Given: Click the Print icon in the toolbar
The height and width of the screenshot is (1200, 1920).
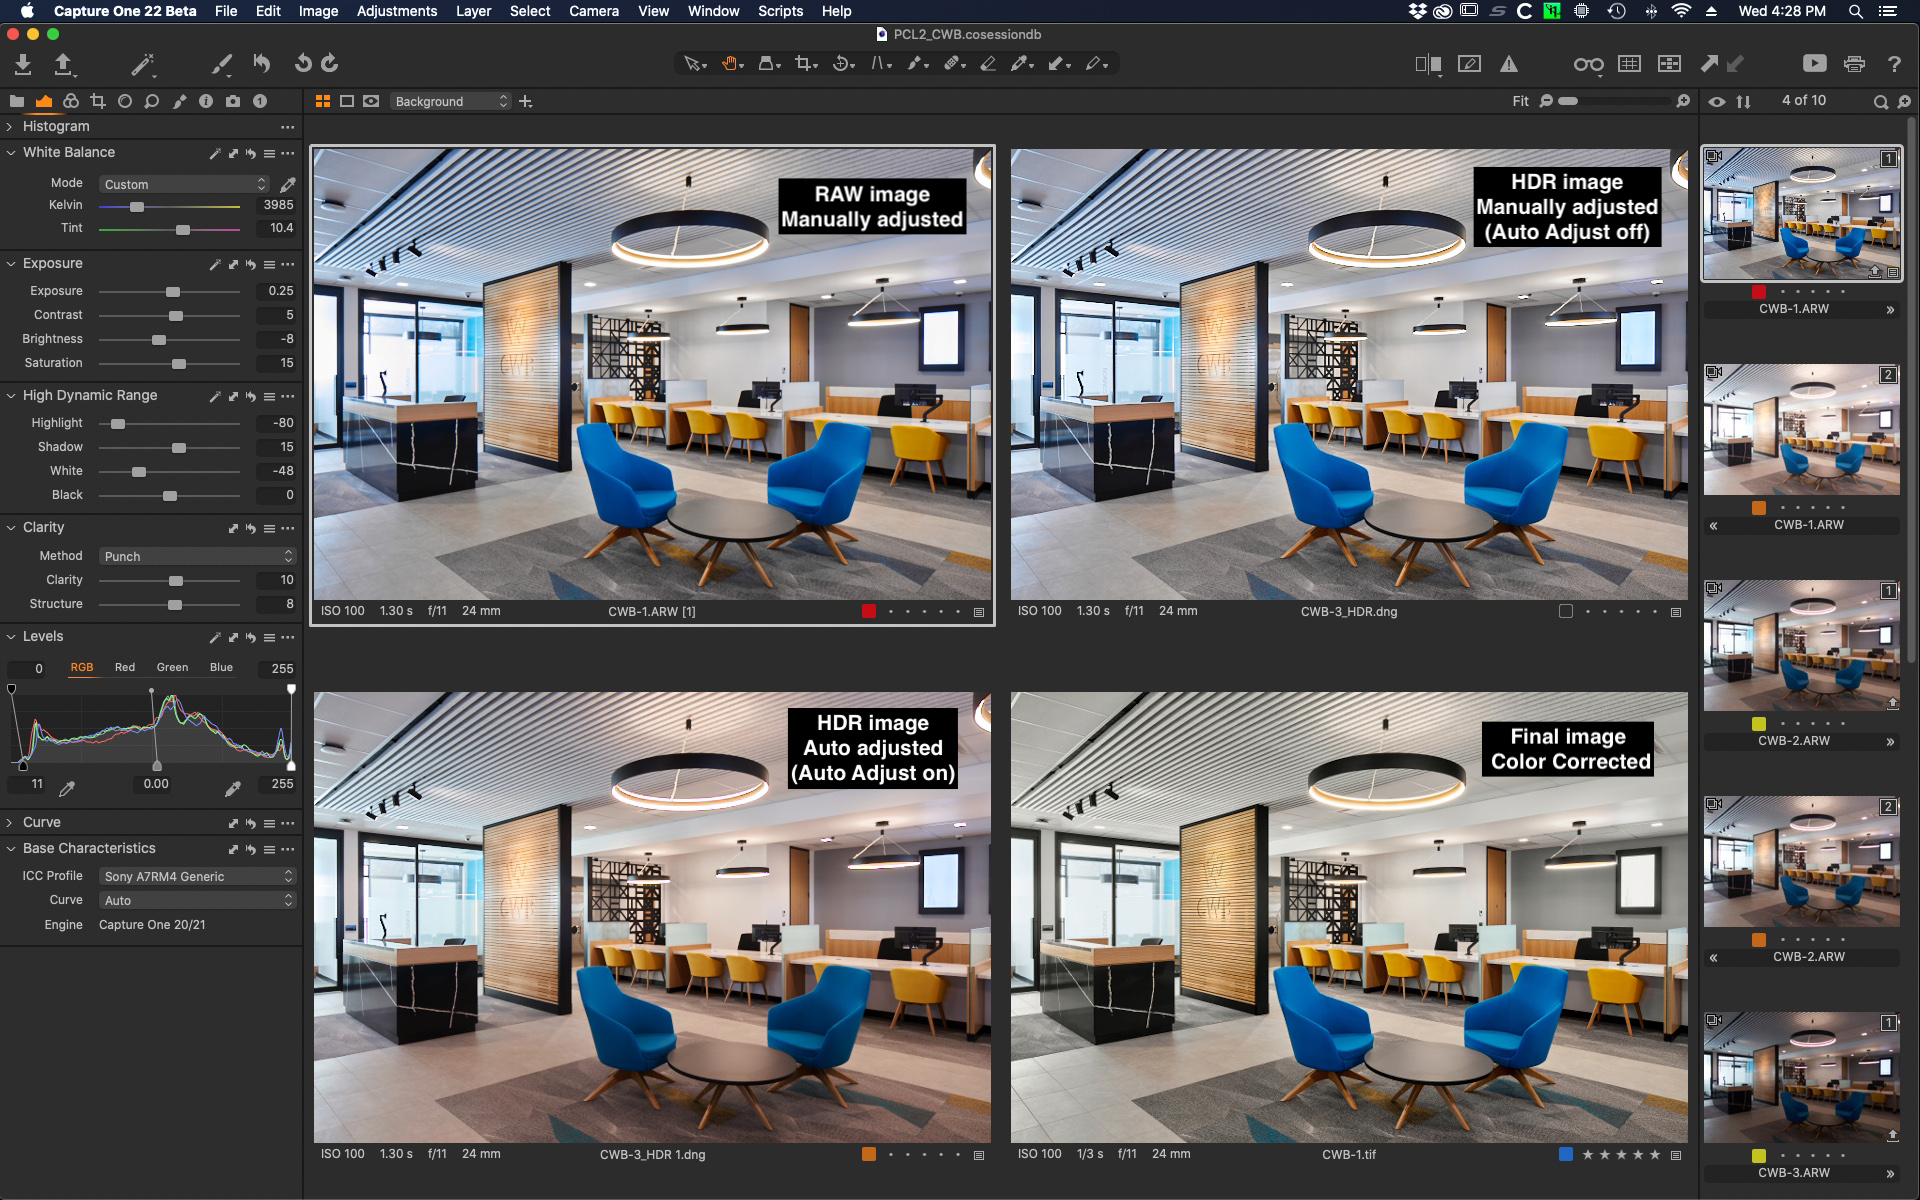Looking at the screenshot, I should point(1856,63).
